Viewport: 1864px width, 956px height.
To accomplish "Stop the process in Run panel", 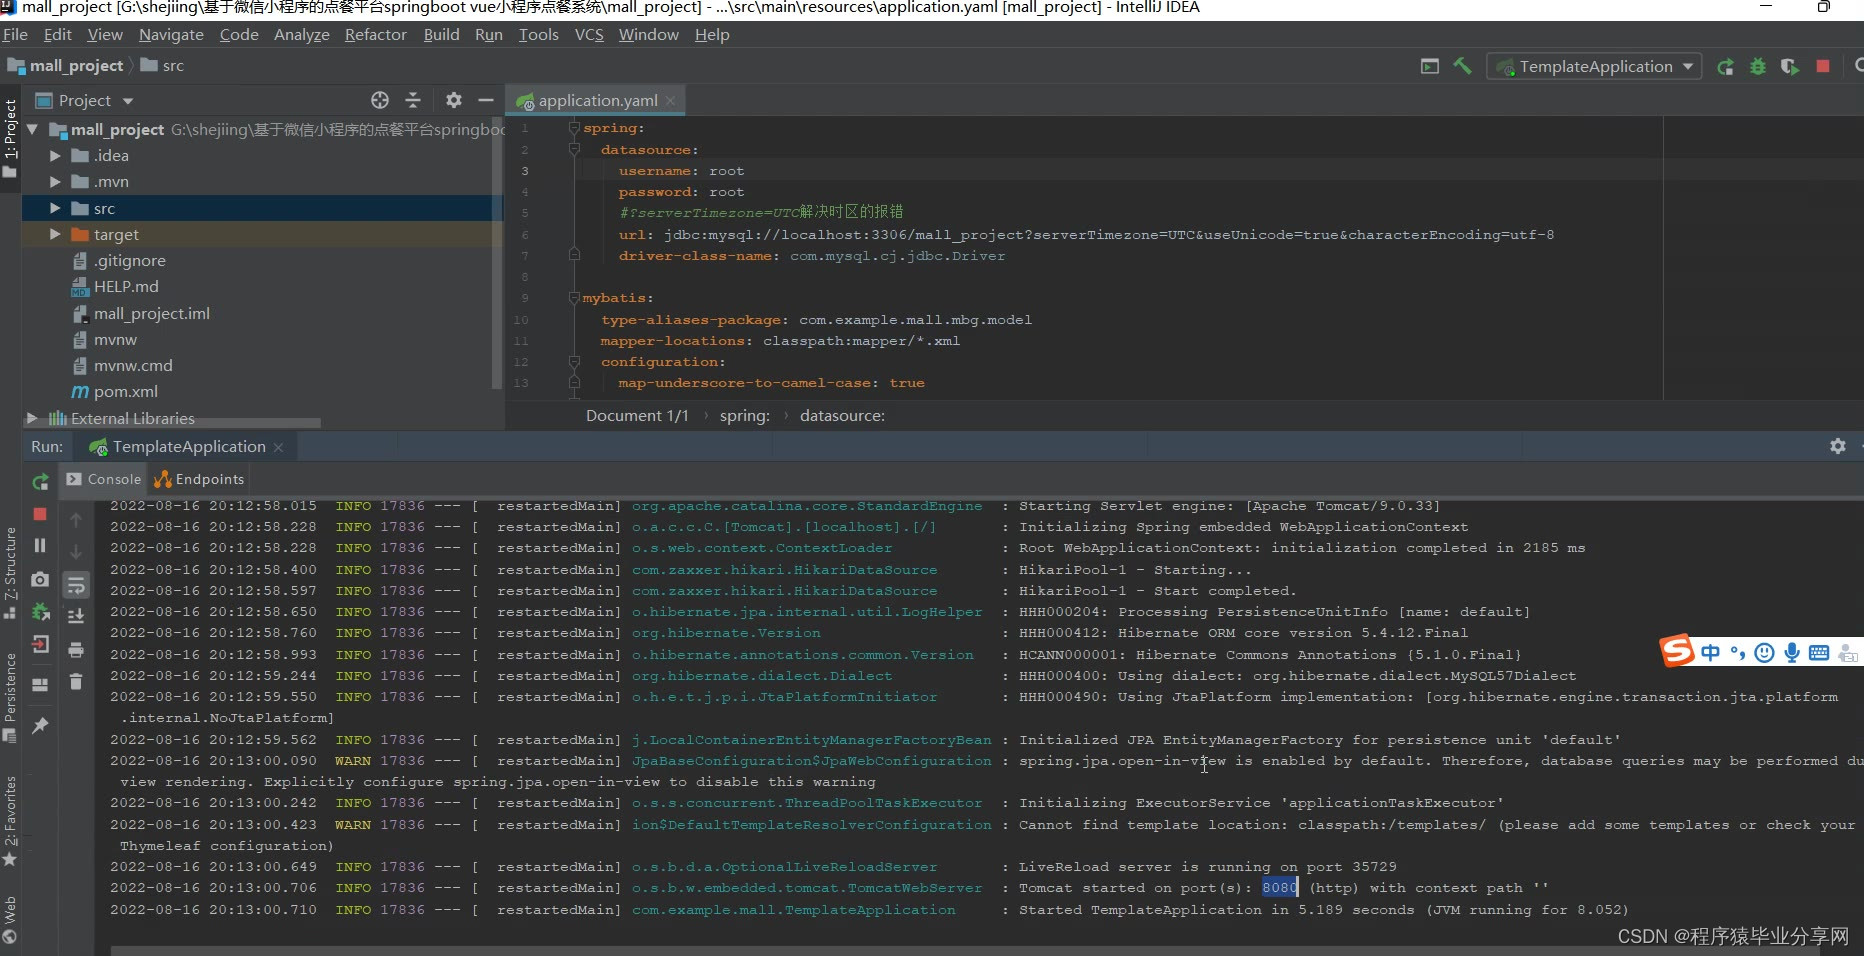I will point(40,514).
